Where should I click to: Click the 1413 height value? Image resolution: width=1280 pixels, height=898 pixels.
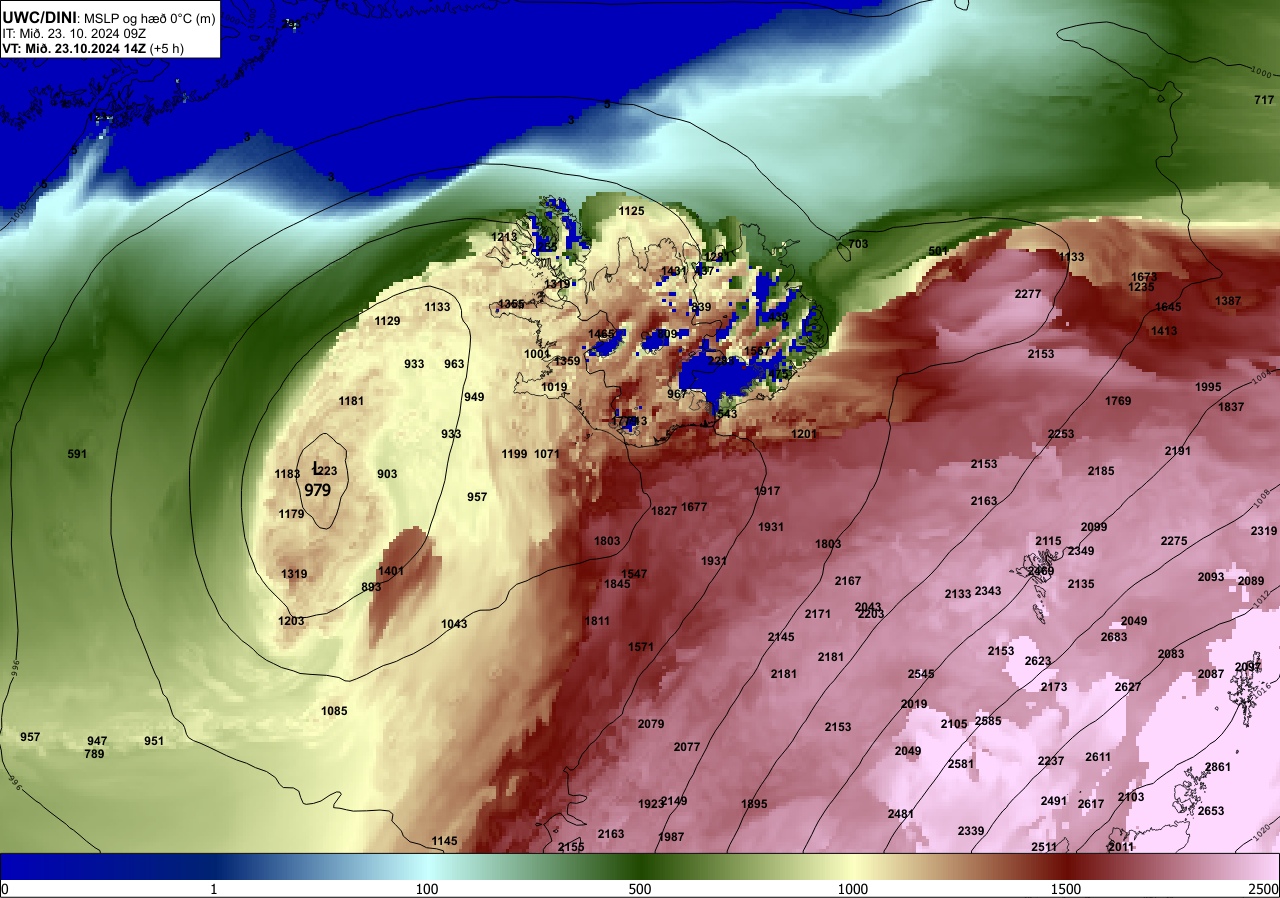pos(1164,331)
